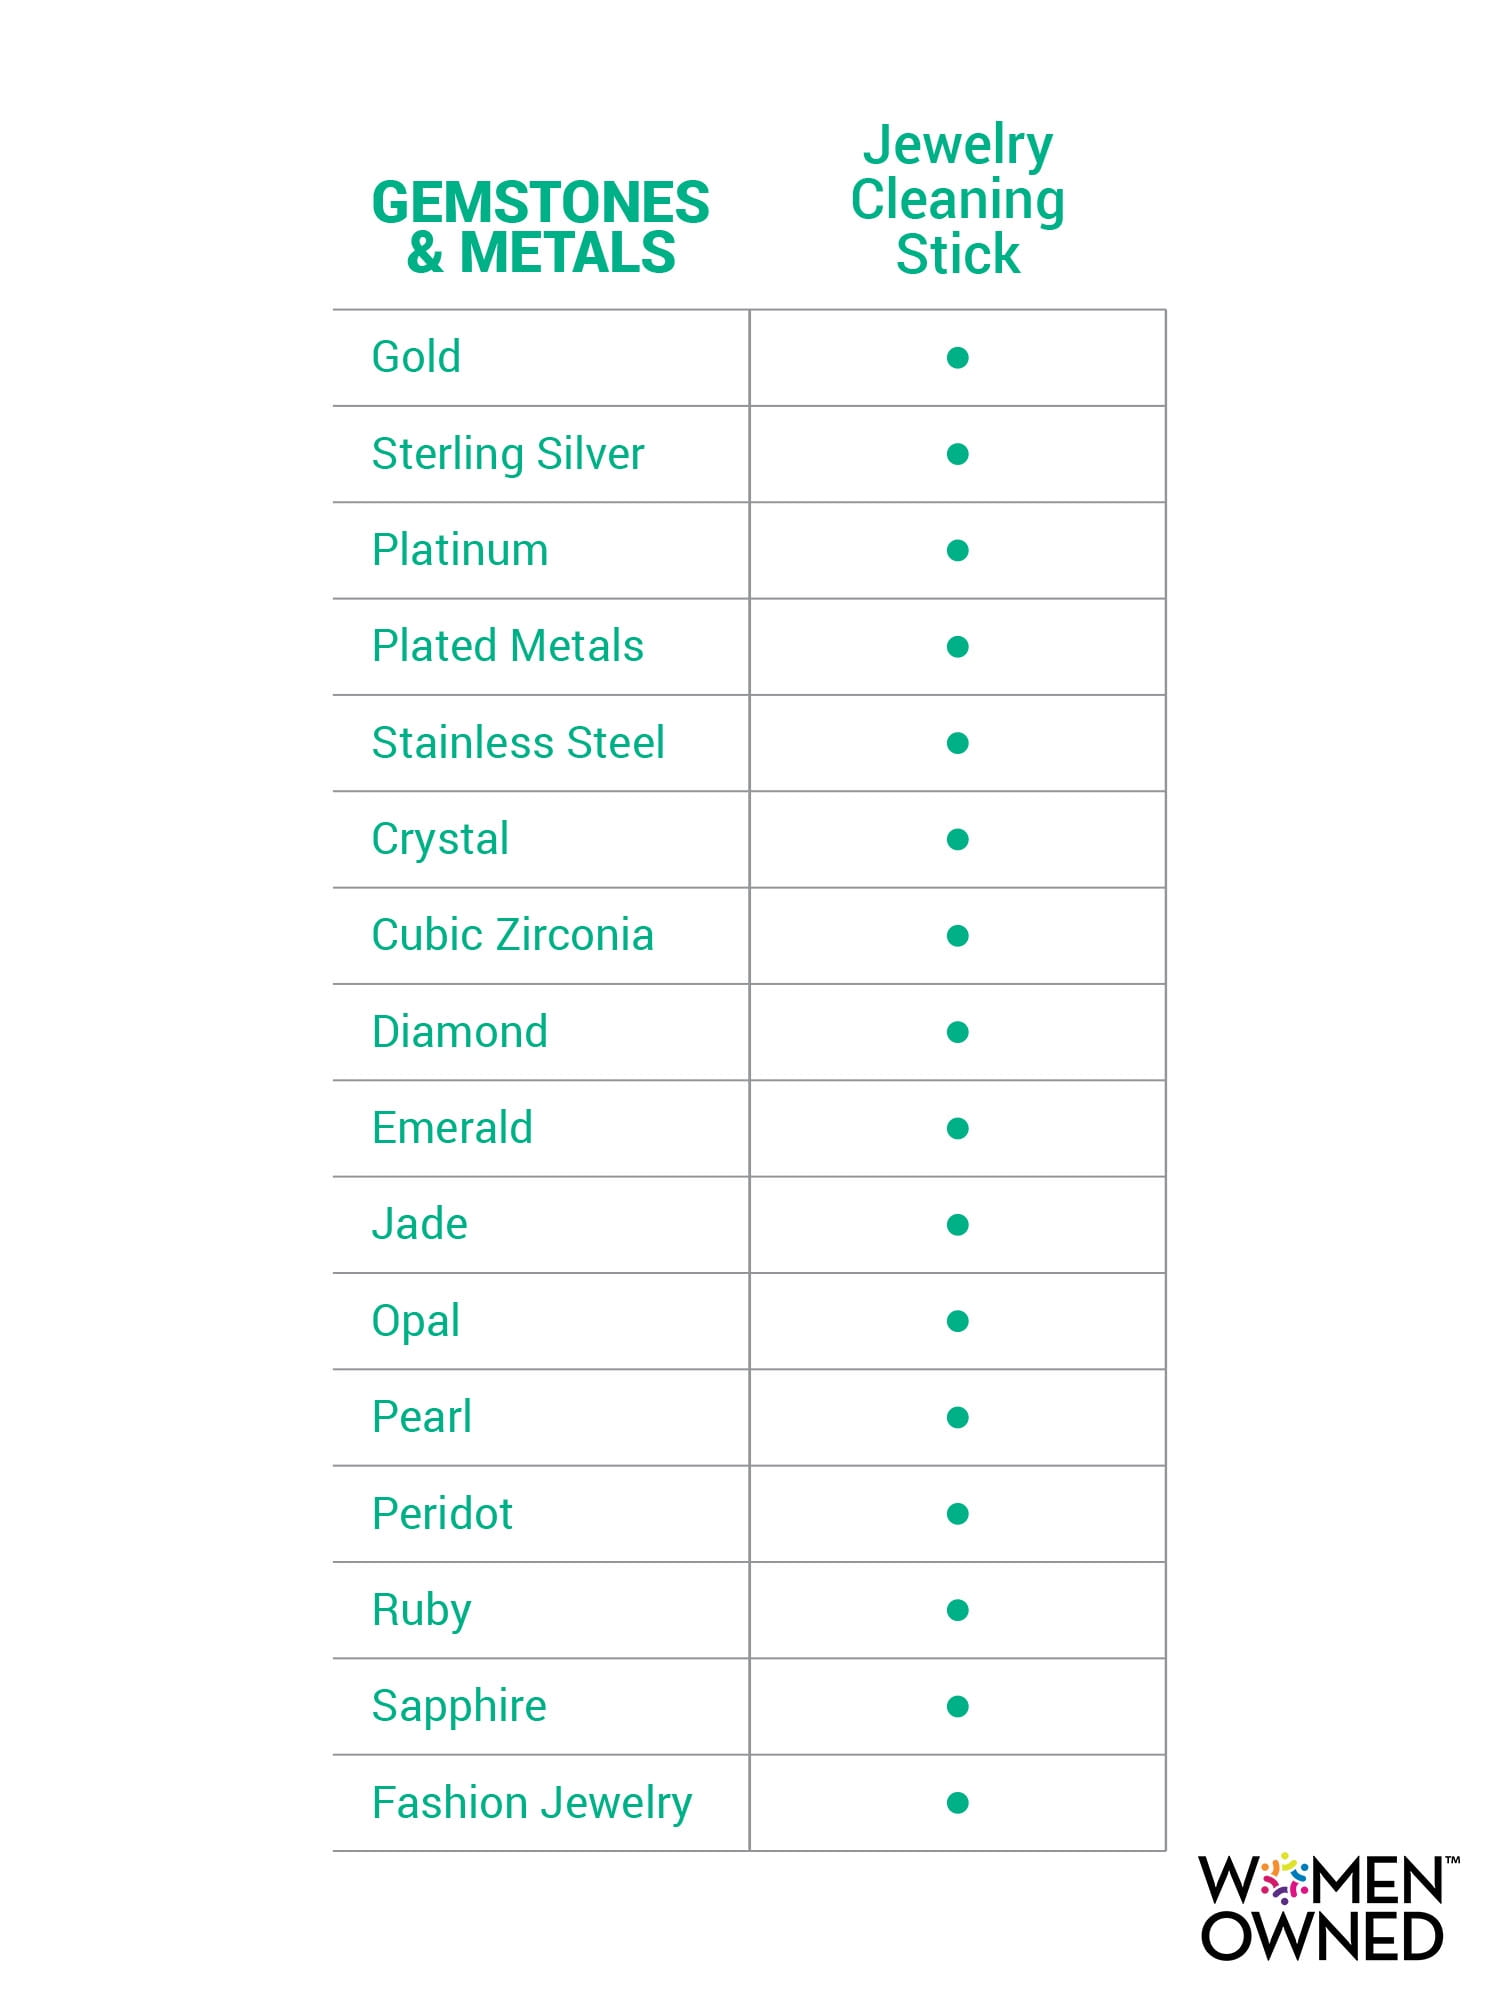
Task: Click the dot for Cubic Zirconia
Action: (957, 936)
